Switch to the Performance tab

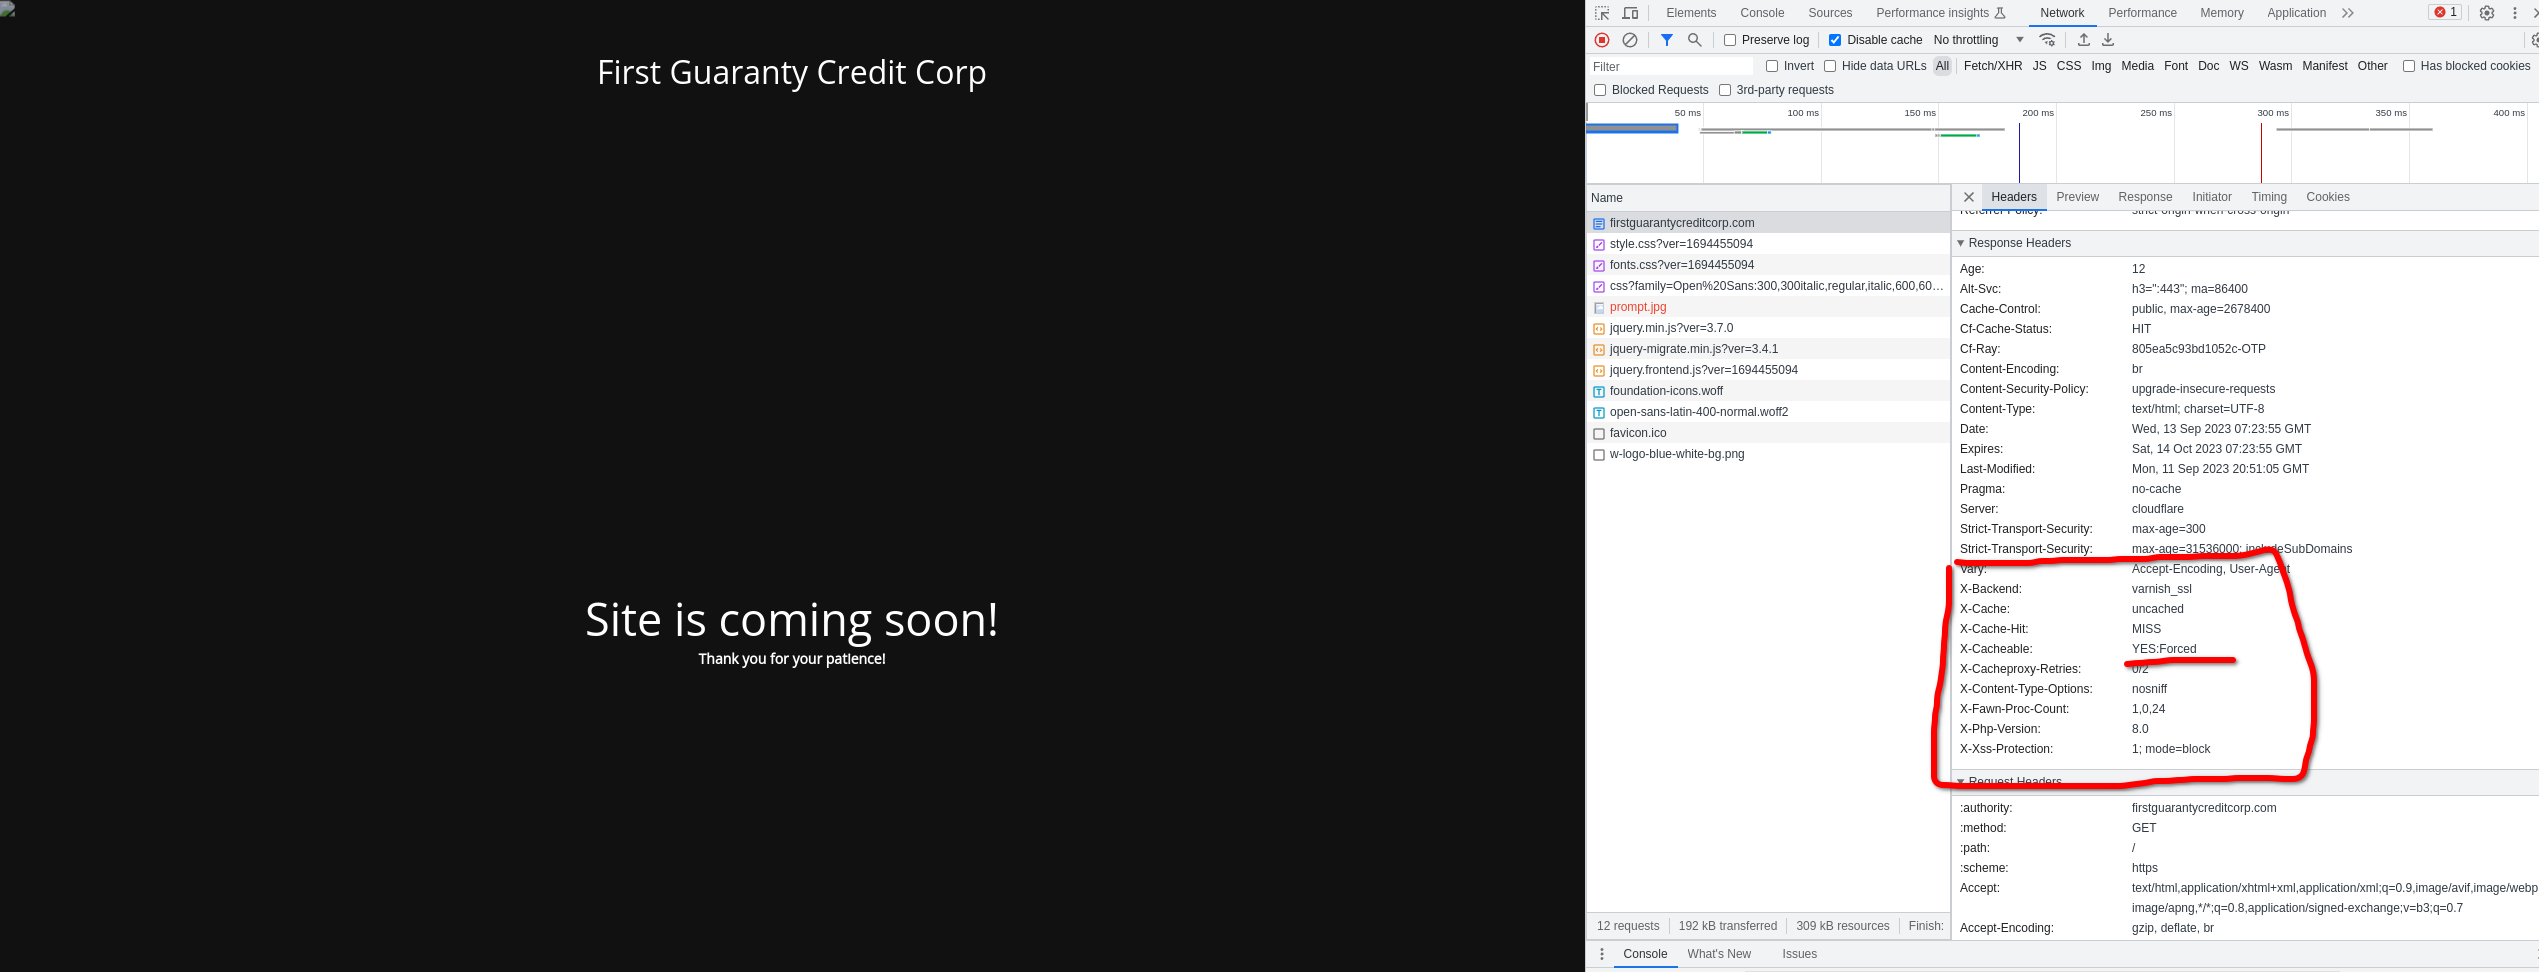[2142, 13]
